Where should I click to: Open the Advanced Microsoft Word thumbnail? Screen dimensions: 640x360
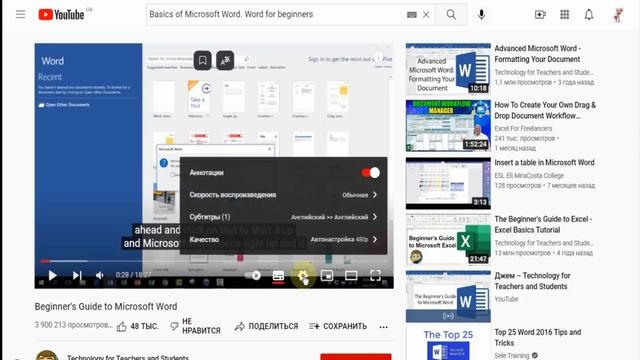click(x=448, y=69)
